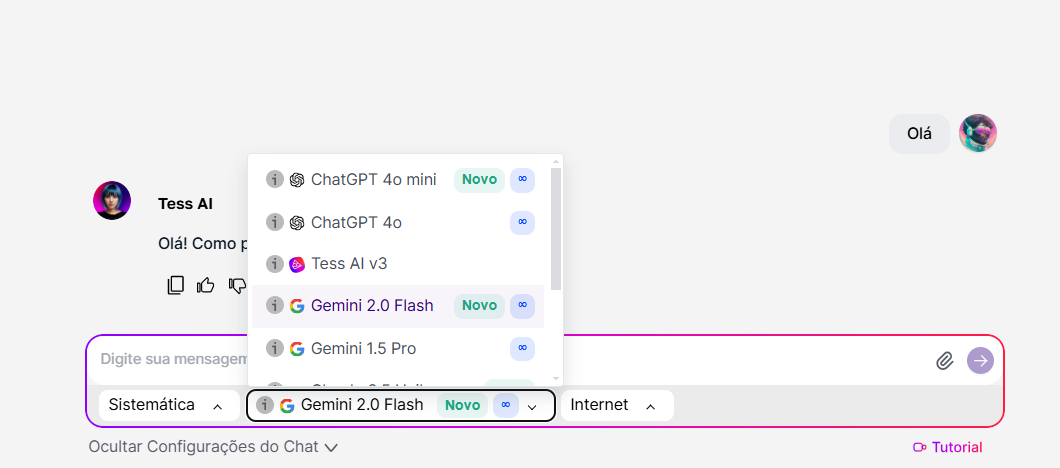Collapse the Gemini 2.0 Flash model selector

[401, 405]
